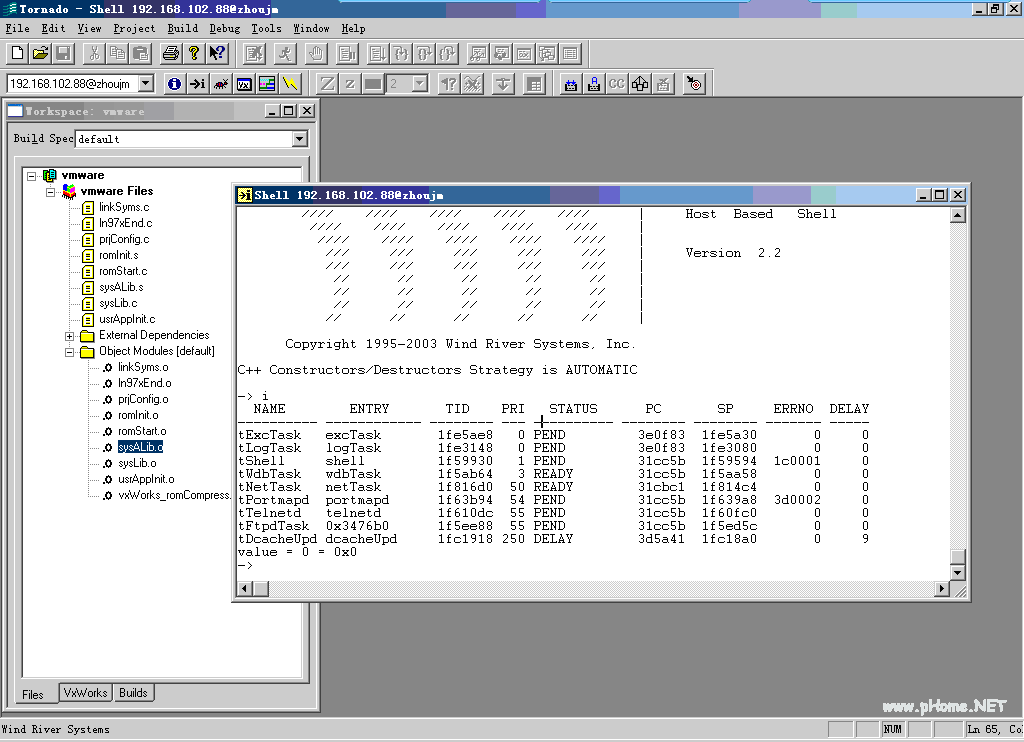Select linkSyms.c in the file tree
Viewport: 1024px width, 742px height.
[x=124, y=207]
